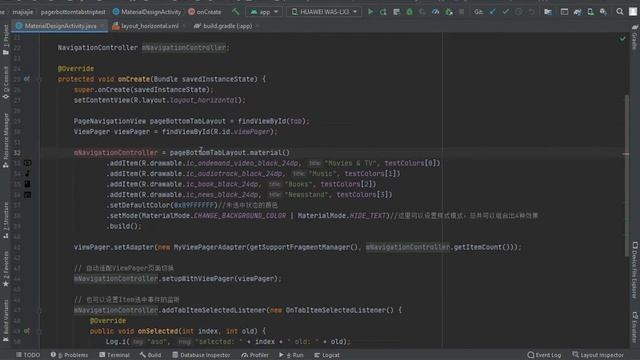This screenshot has height=360, width=640.
Task: Click the Make Project hammer icon
Action: pos(236,12)
